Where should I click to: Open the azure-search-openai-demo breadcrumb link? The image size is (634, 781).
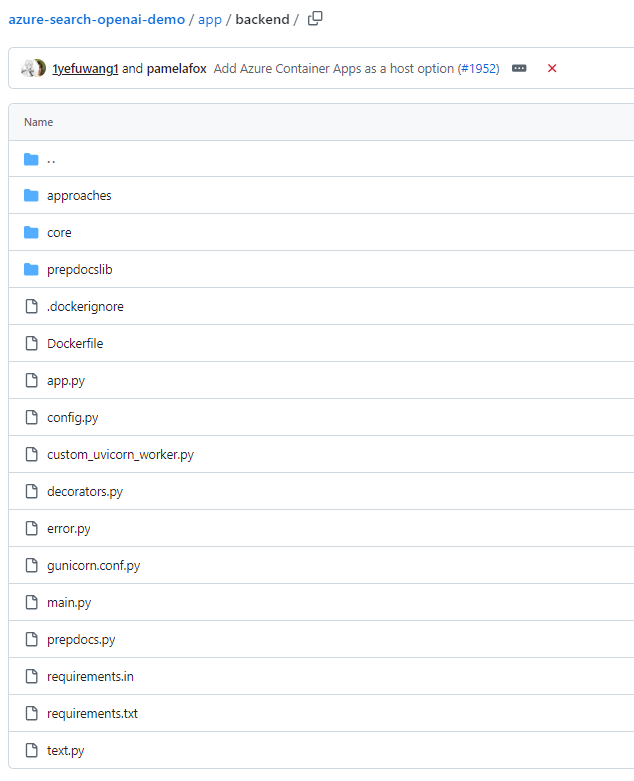click(97, 19)
